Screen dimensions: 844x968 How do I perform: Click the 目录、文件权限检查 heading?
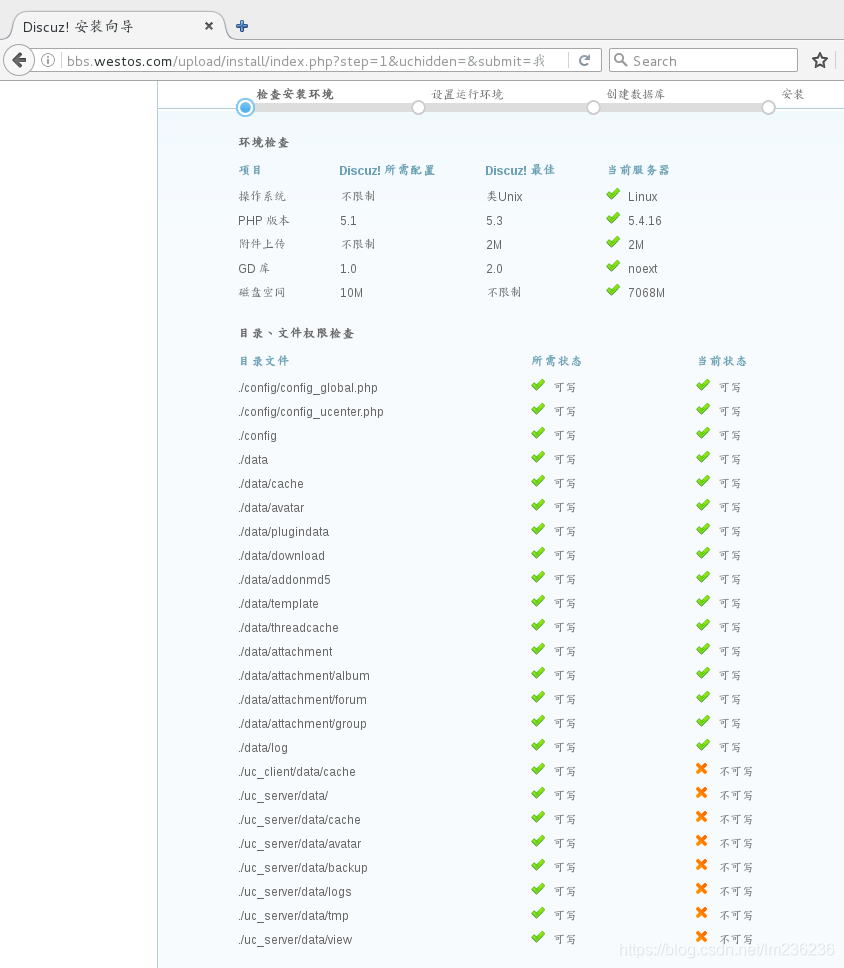[296, 333]
